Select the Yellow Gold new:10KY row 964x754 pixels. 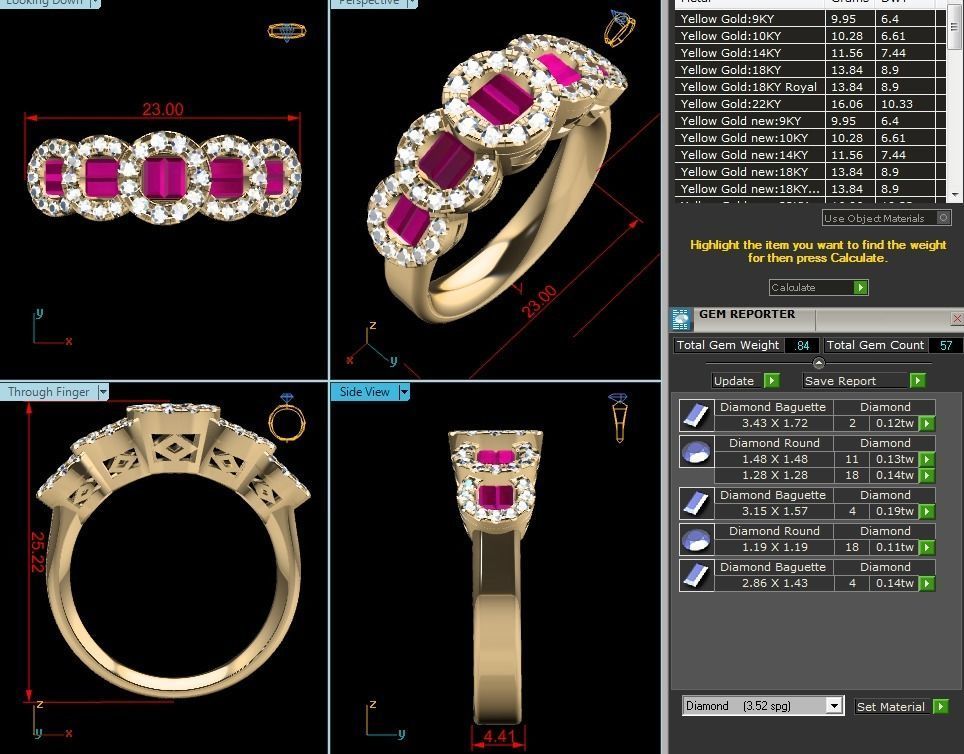[810, 138]
